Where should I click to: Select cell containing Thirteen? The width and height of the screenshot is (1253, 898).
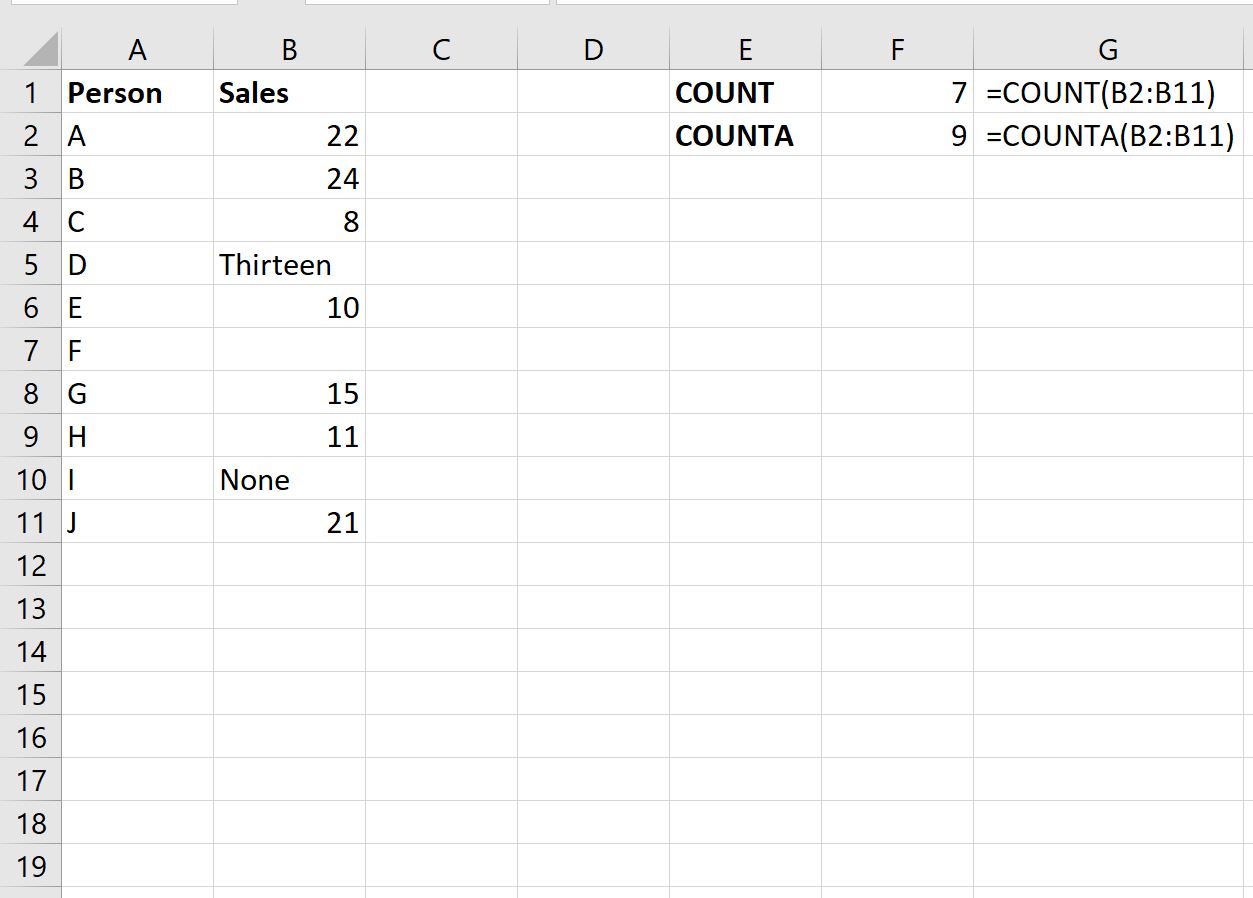(x=289, y=265)
